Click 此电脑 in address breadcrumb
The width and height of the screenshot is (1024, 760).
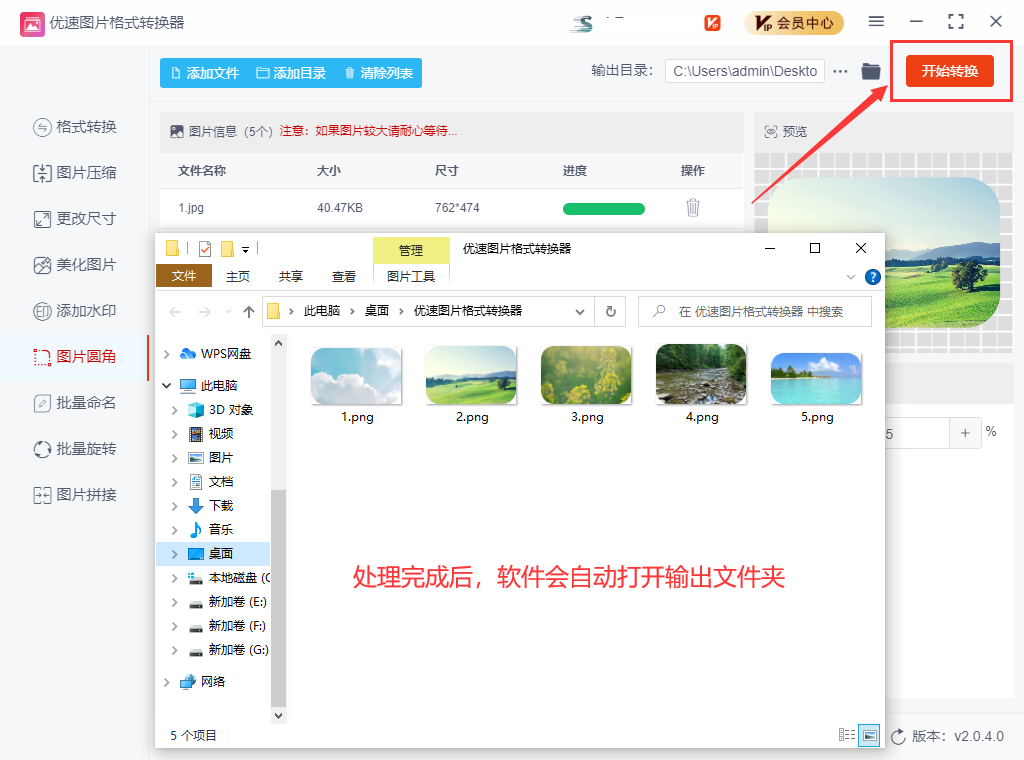[321, 311]
